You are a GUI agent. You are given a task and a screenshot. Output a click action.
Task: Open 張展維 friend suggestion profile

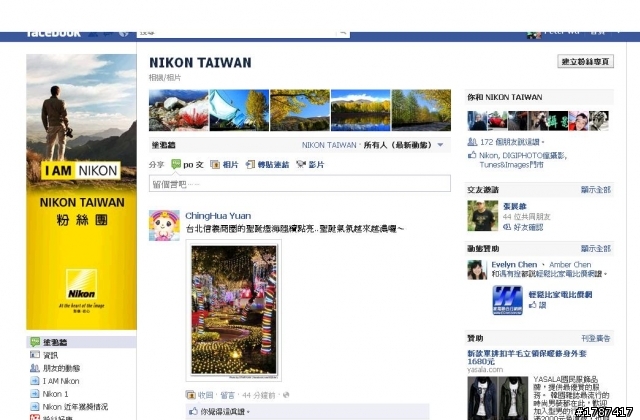(515, 206)
